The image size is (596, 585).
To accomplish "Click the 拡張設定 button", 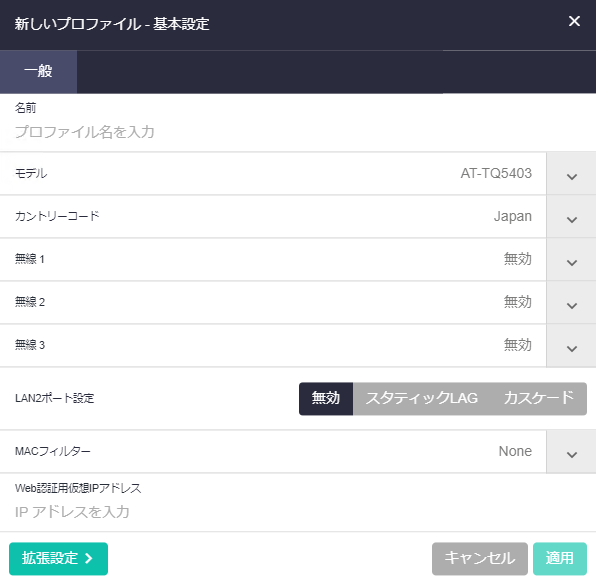I will (x=58, y=559).
